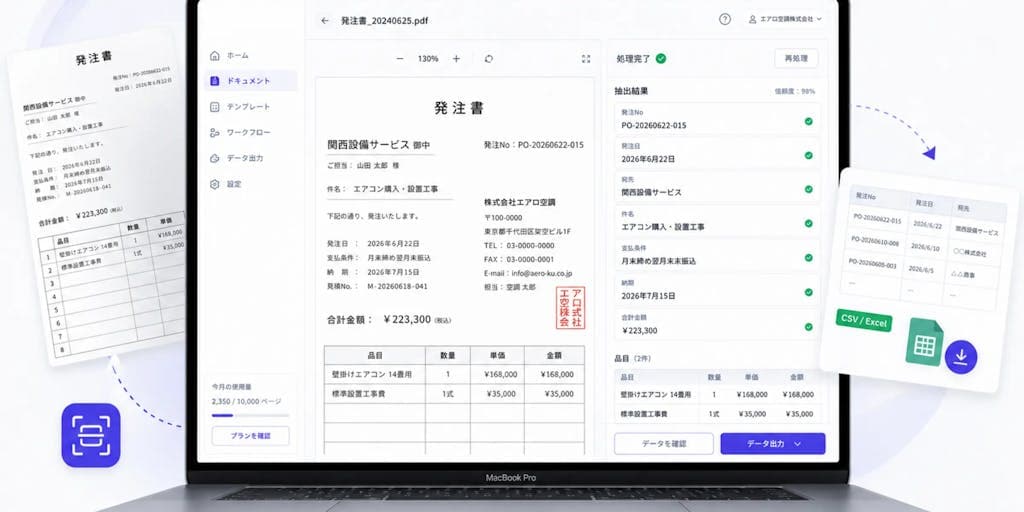The width and height of the screenshot is (1024, 512).
Task: Click the scanned 発注書 paper thumbnail on left
Action: [x=97, y=196]
